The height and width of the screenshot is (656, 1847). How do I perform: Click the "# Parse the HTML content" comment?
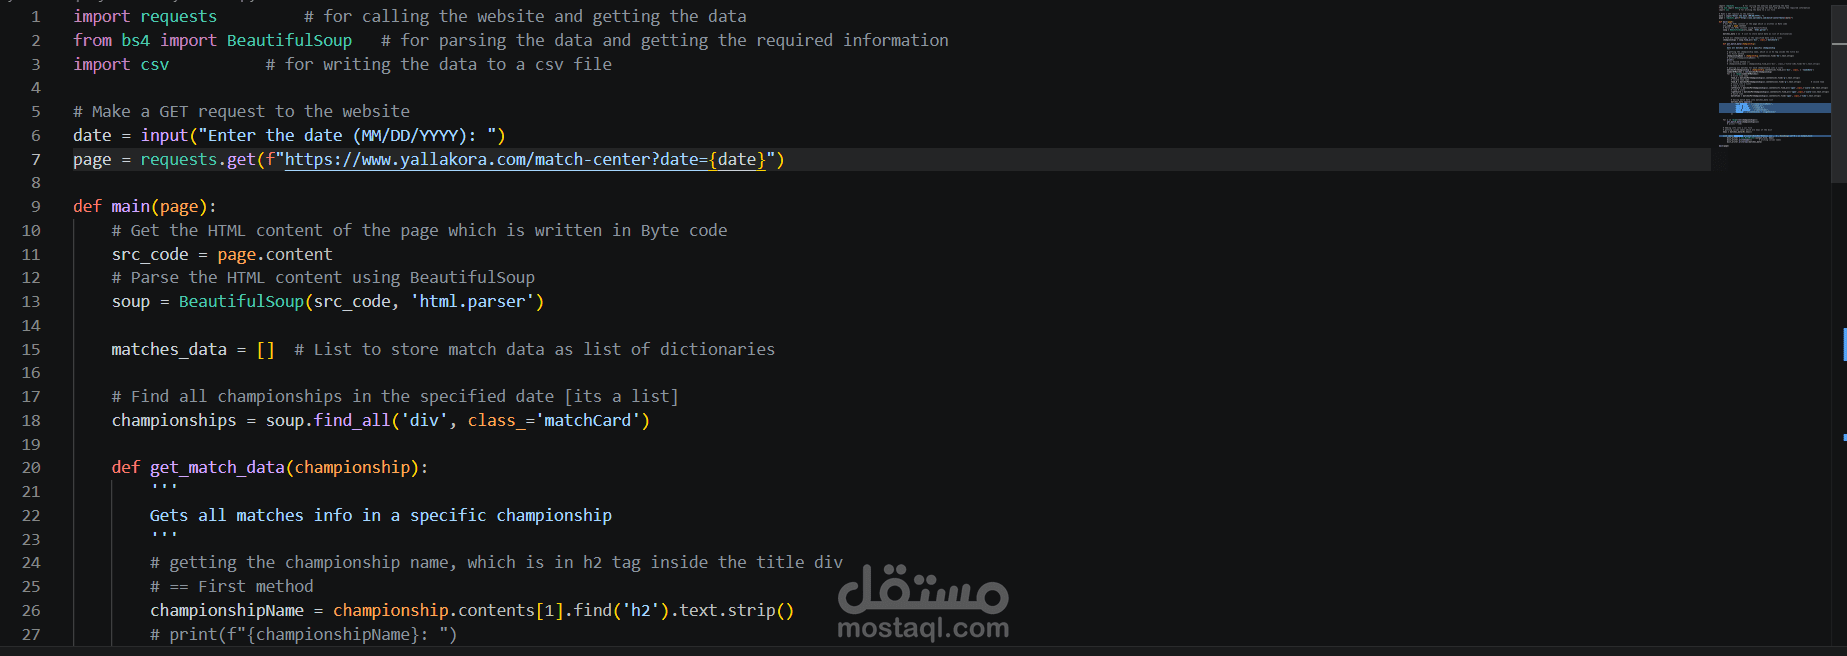pos(323,278)
